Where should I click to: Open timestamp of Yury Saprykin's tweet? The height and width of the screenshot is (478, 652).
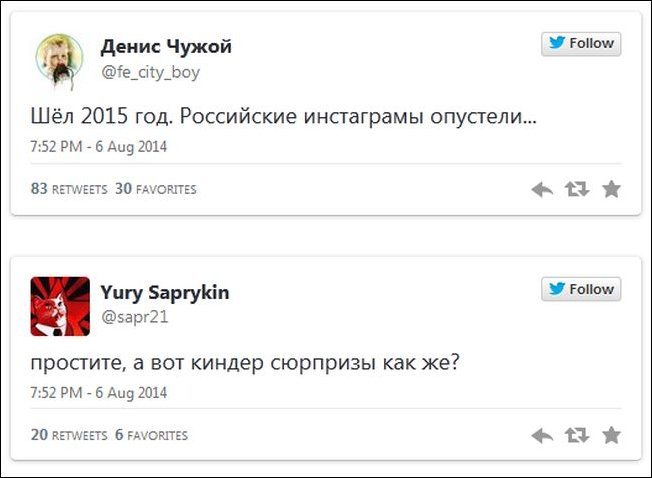point(99,392)
